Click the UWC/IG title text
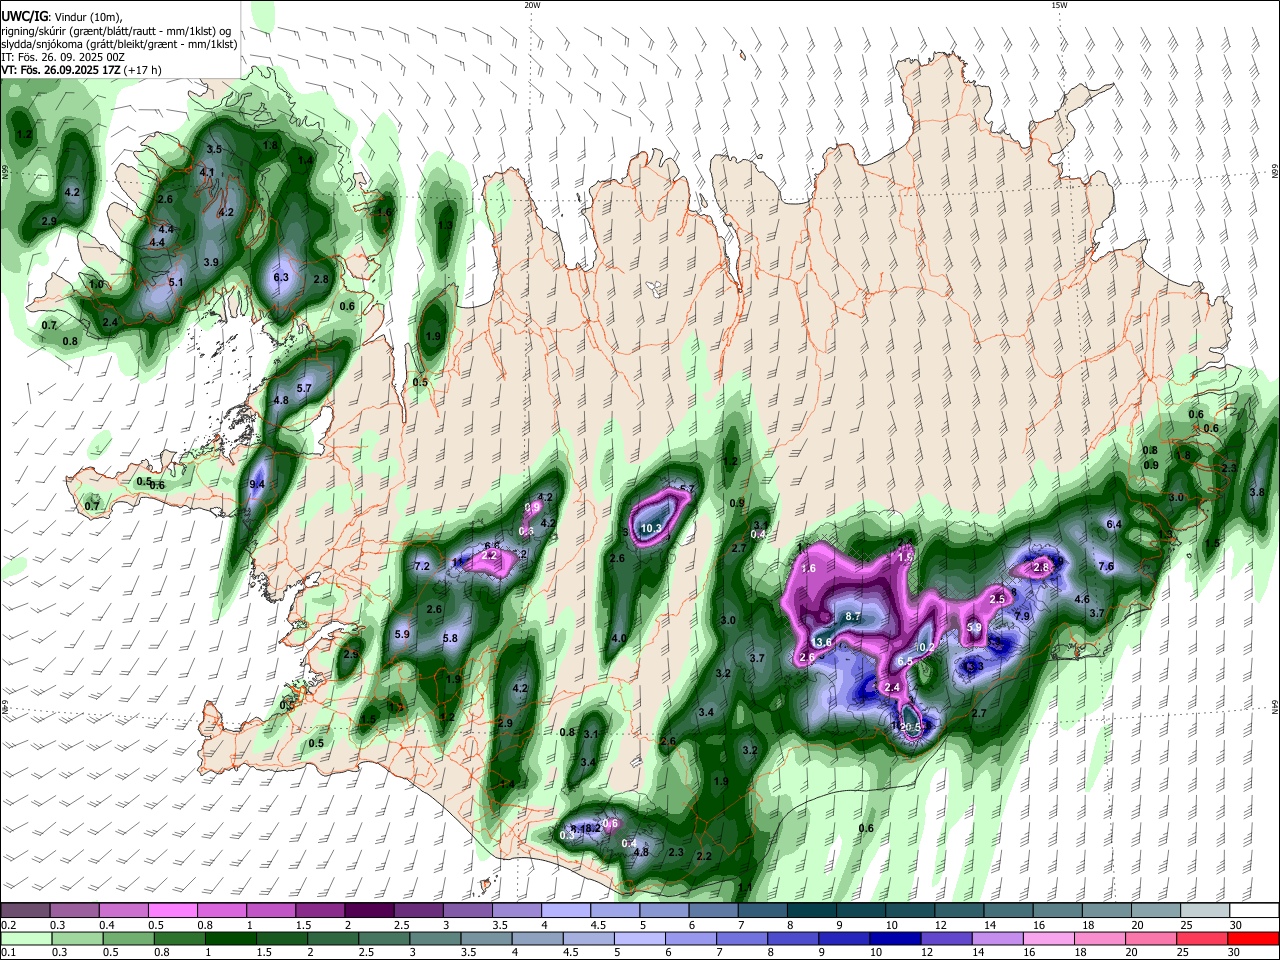The height and width of the screenshot is (960, 1280). pyautogui.click(x=24, y=16)
